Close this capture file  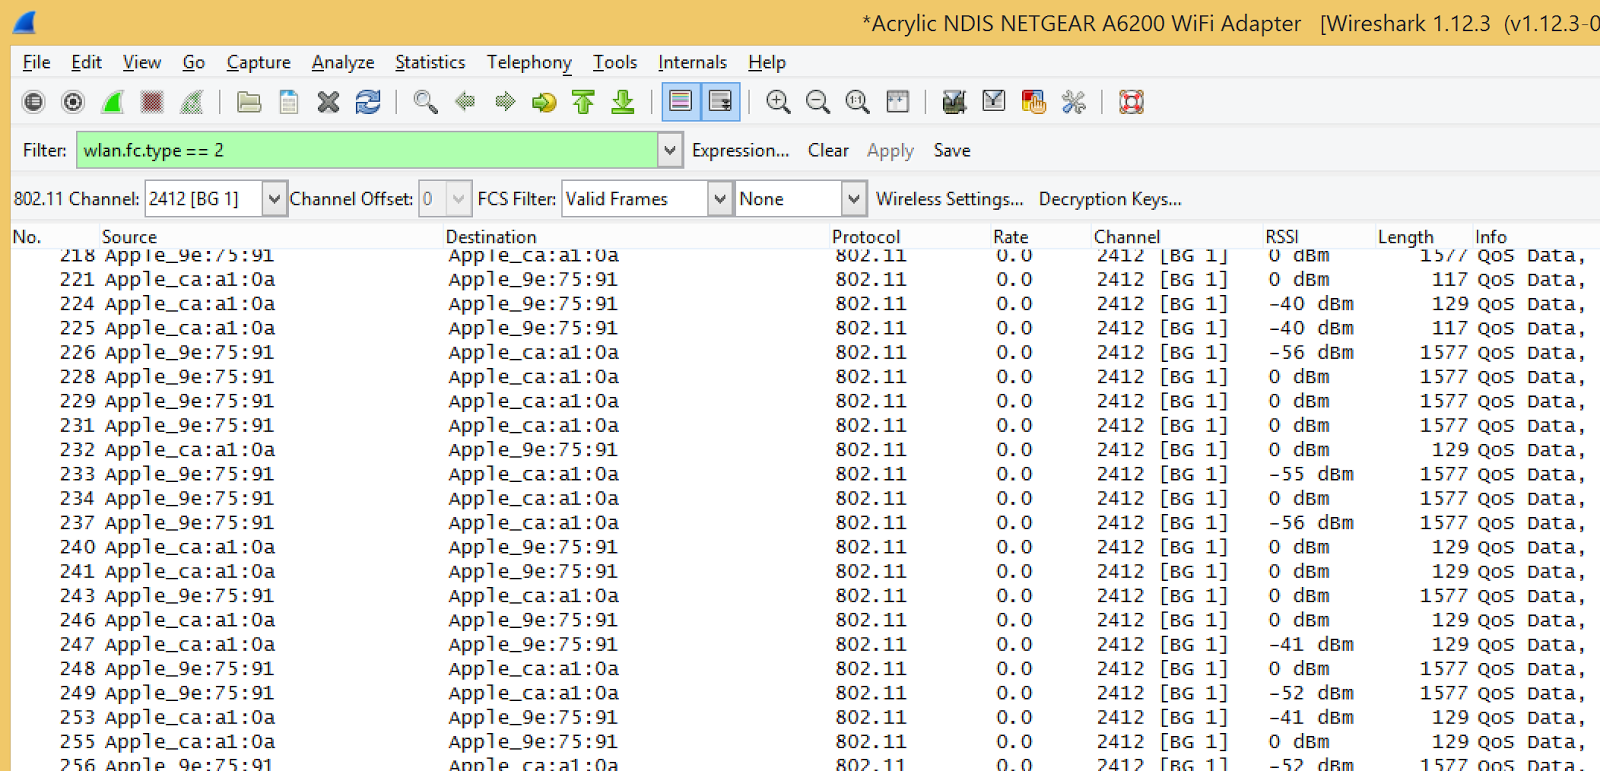[x=328, y=102]
